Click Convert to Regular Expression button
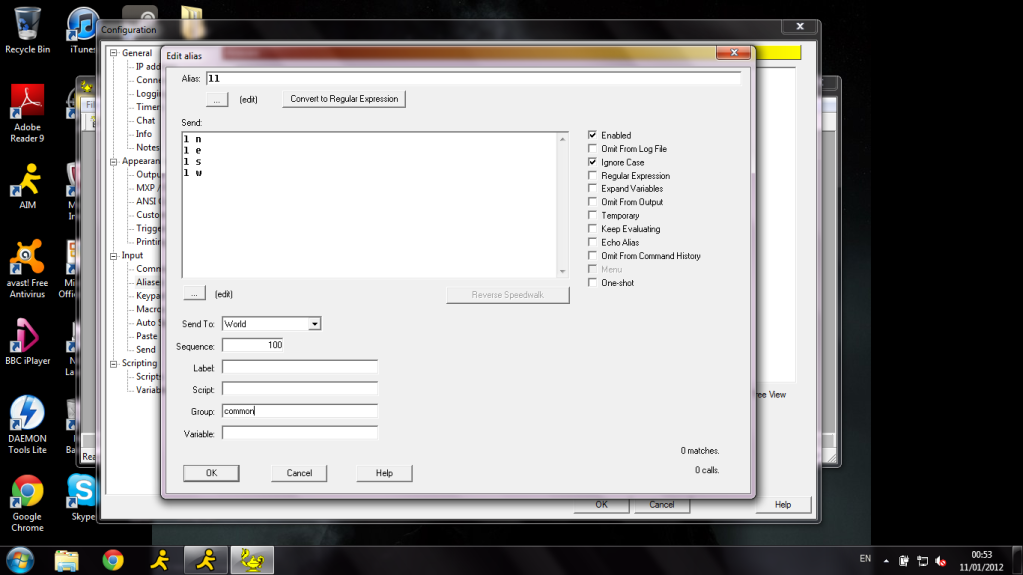The width and height of the screenshot is (1023, 575). [344, 99]
